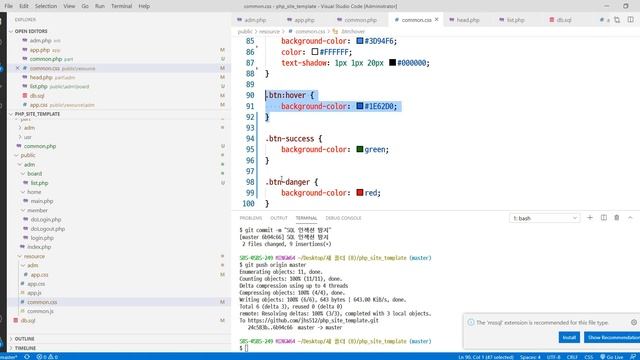
Task: Open doLogin.php in the explorer tree
Action: 45,220
